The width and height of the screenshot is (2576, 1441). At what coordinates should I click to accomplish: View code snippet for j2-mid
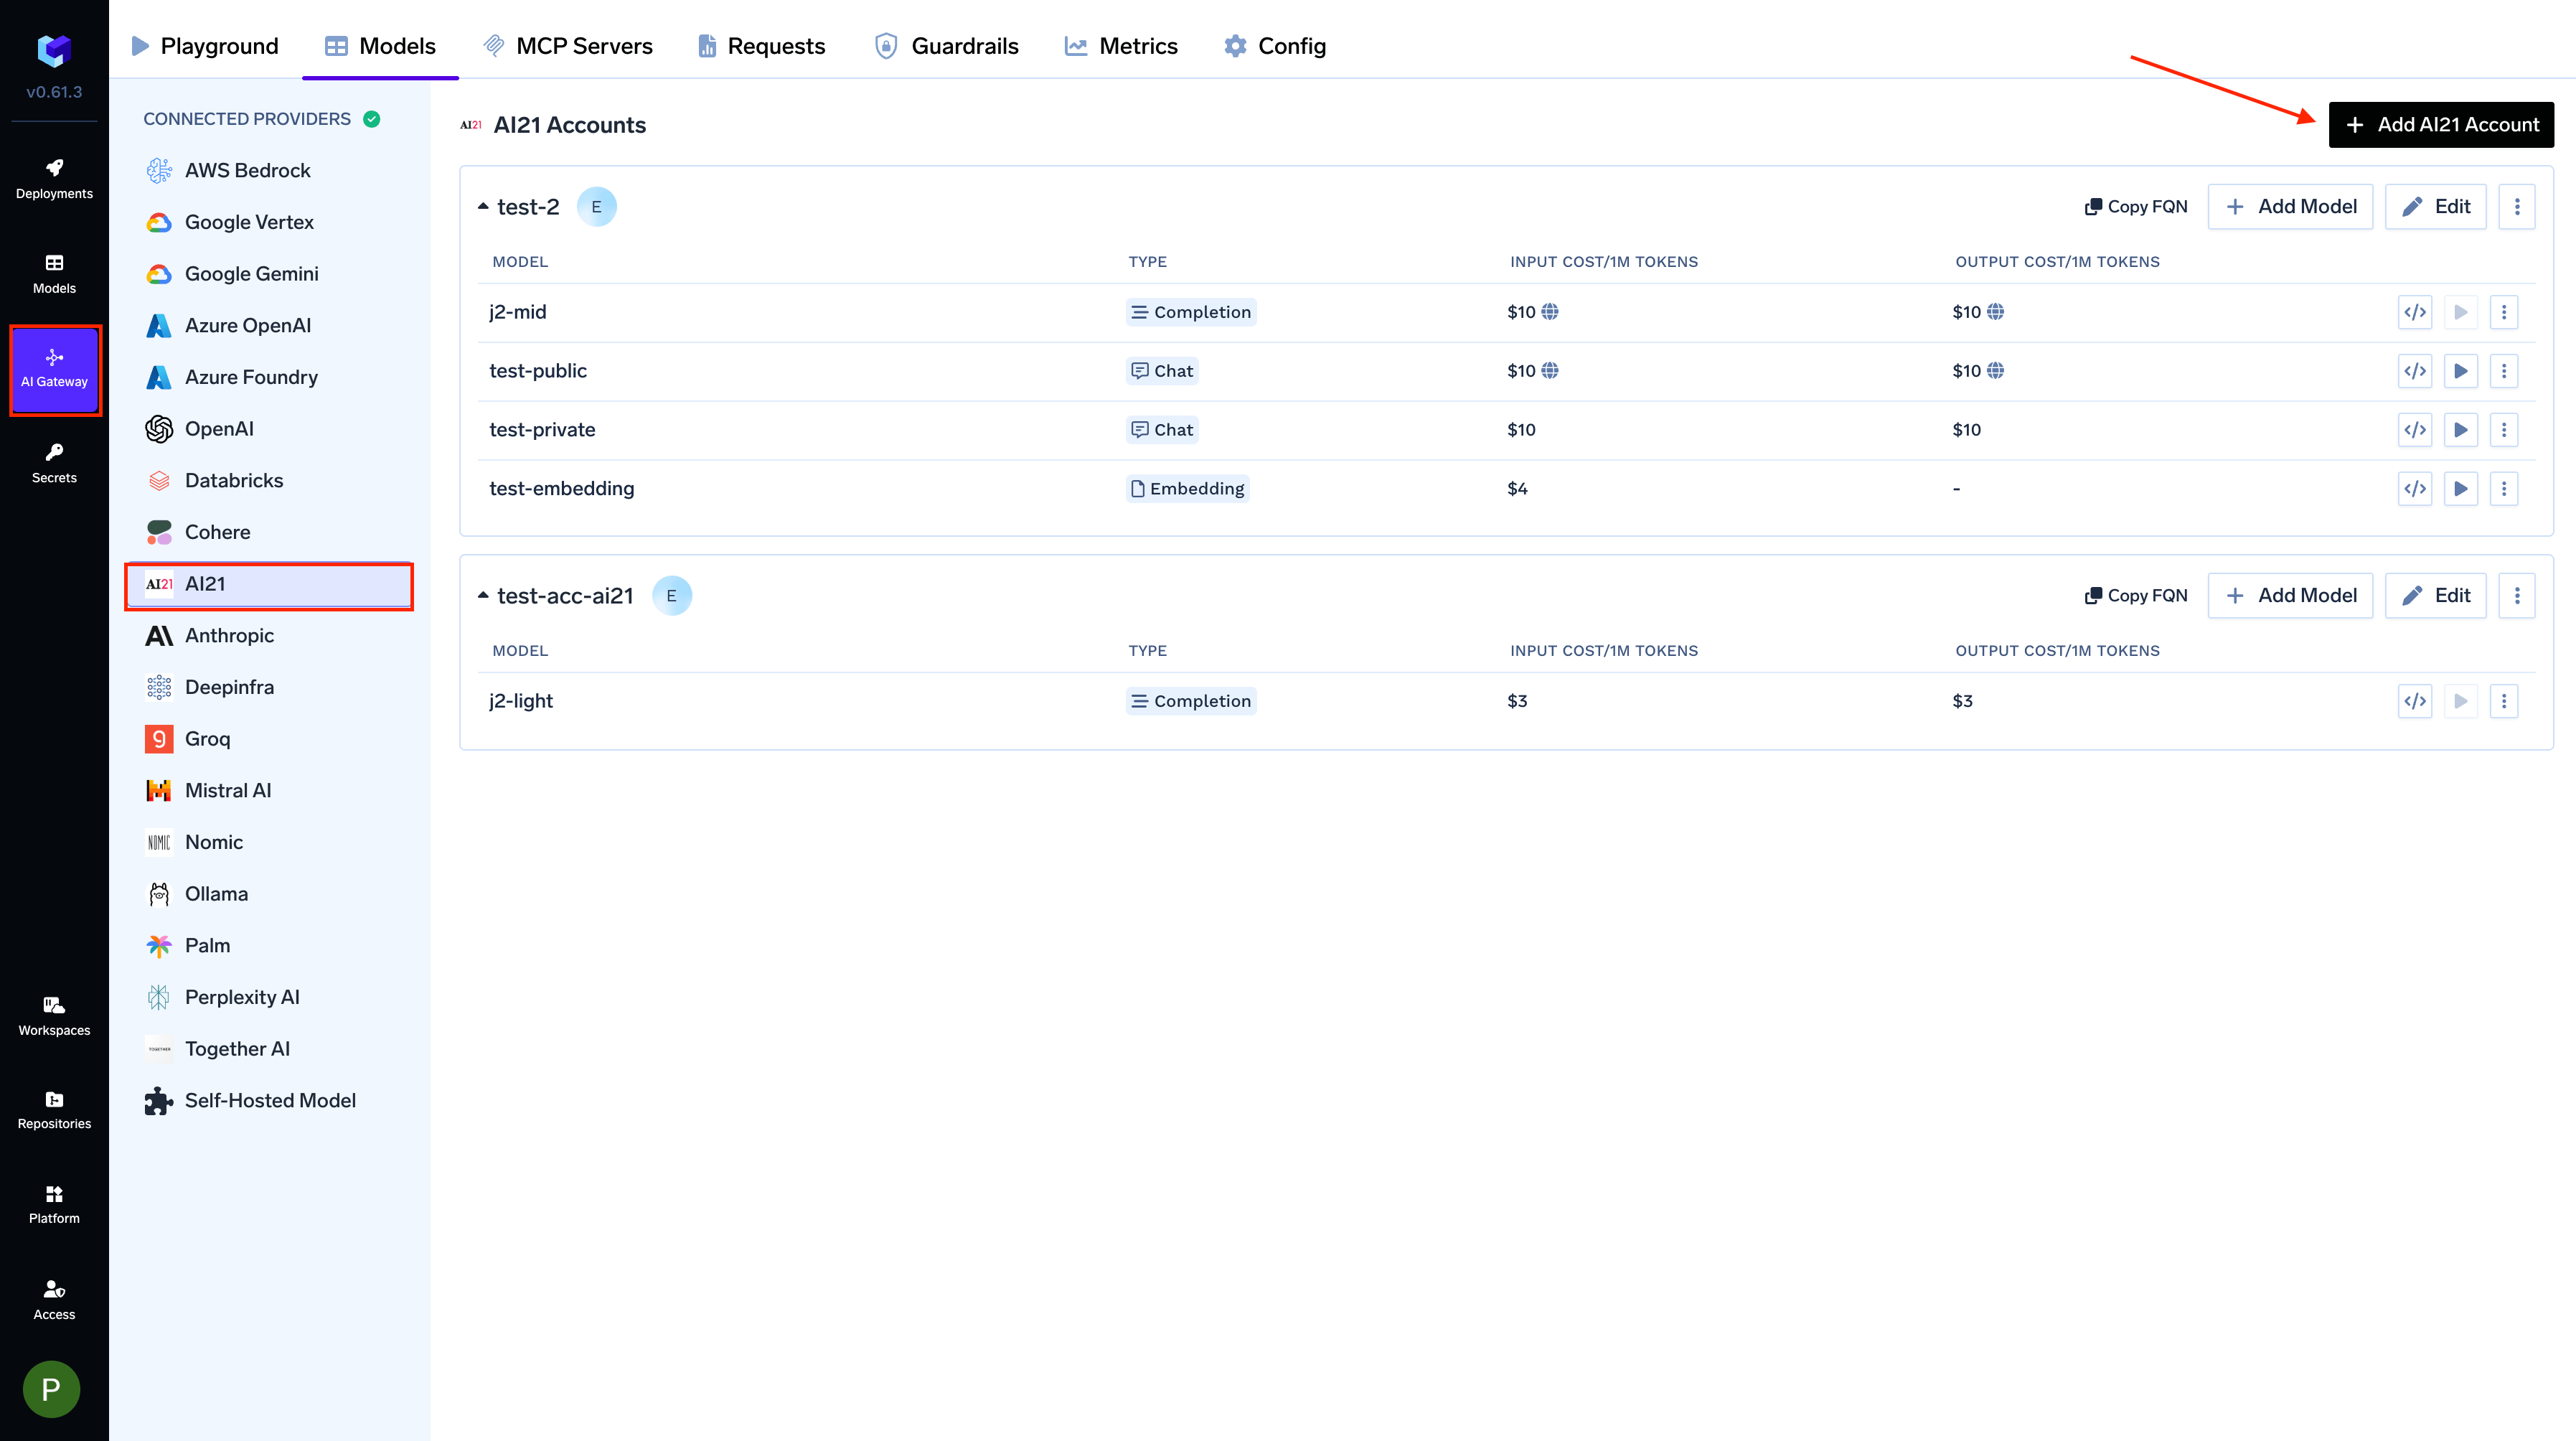point(2414,312)
